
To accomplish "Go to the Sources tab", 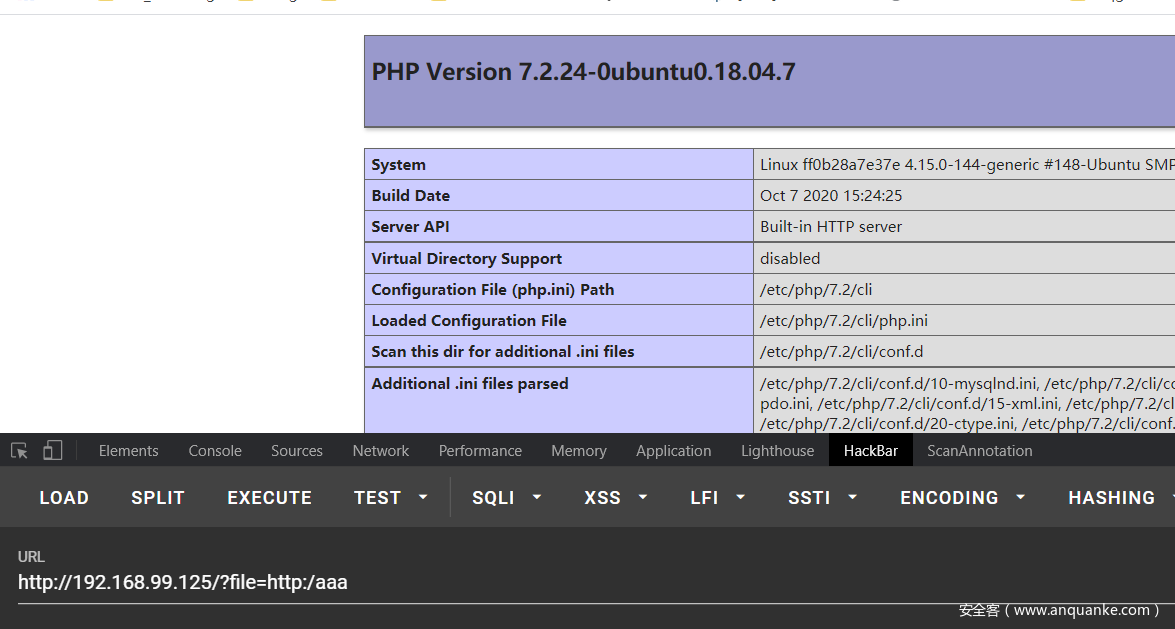I will (x=297, y=451).
